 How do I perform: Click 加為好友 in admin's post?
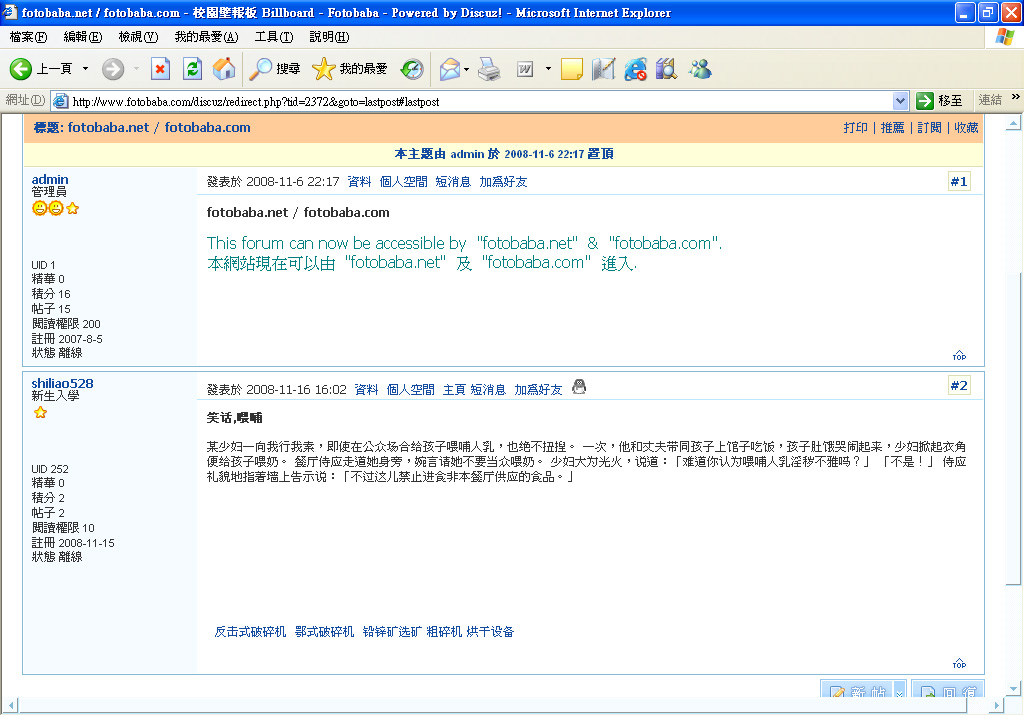coord(503,182)
